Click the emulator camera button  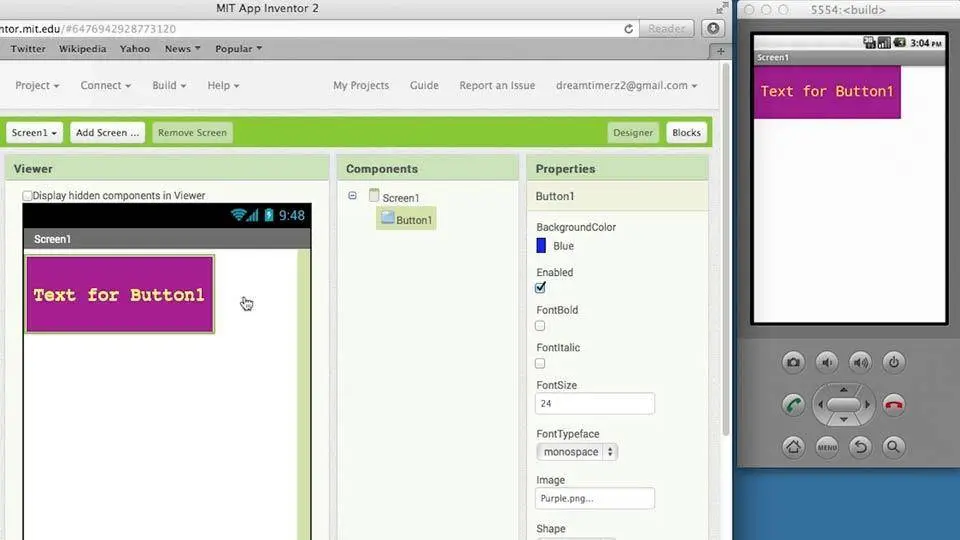coord(793,362)
